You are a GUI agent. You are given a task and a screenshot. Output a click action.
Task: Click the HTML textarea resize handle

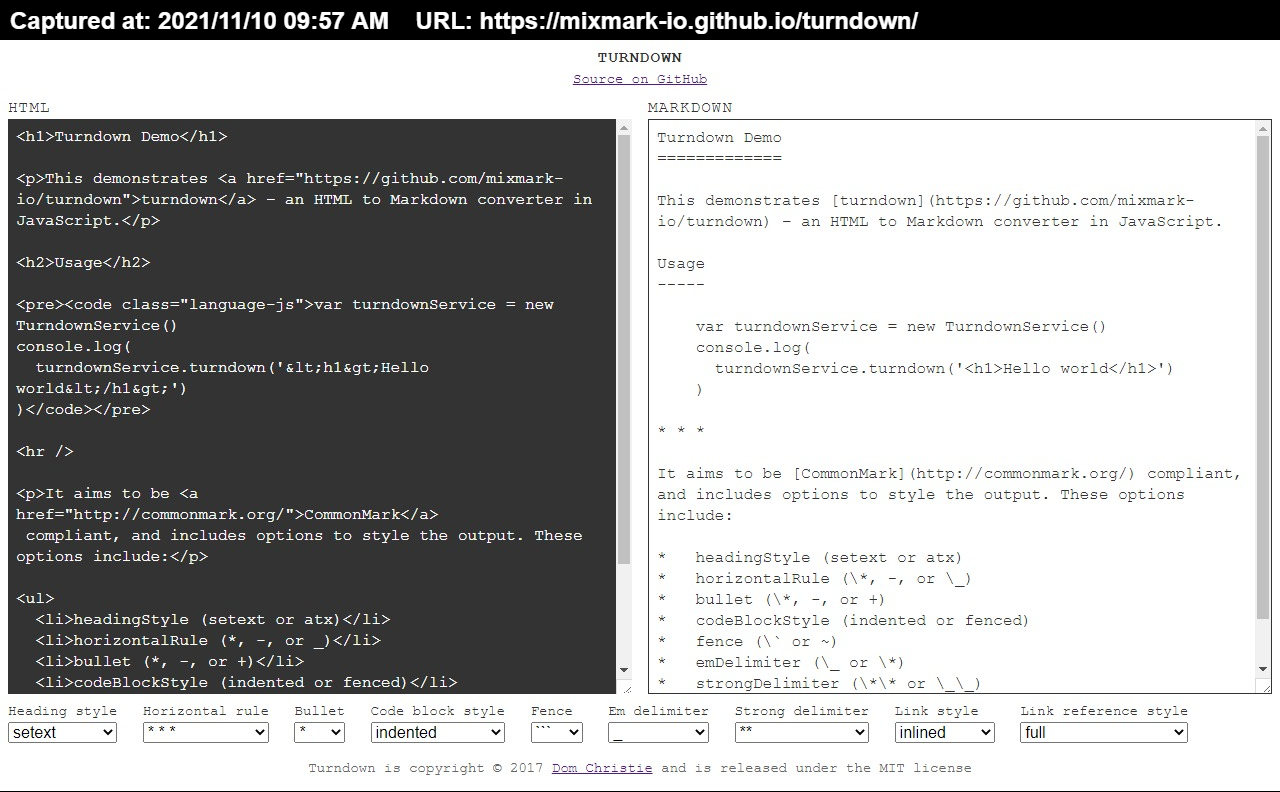[625, 687]
